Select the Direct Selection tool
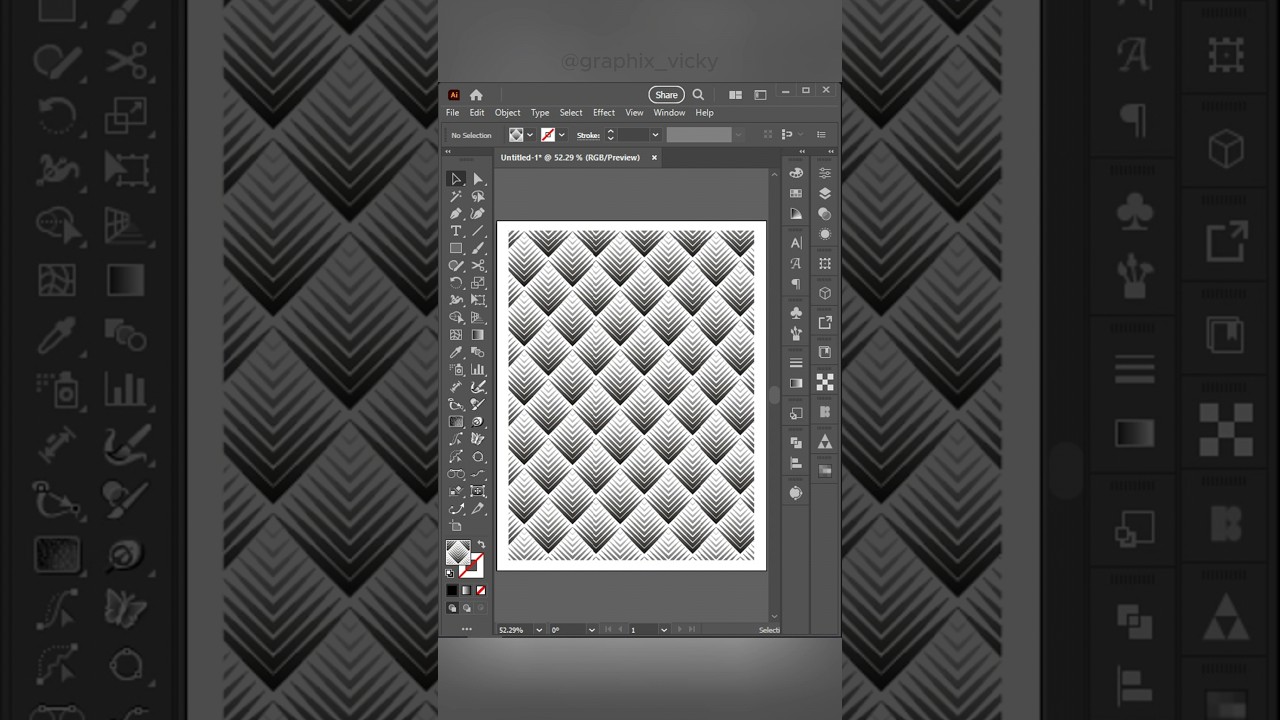The height and width of the screenshot is (720, 1280). point(478,179)
